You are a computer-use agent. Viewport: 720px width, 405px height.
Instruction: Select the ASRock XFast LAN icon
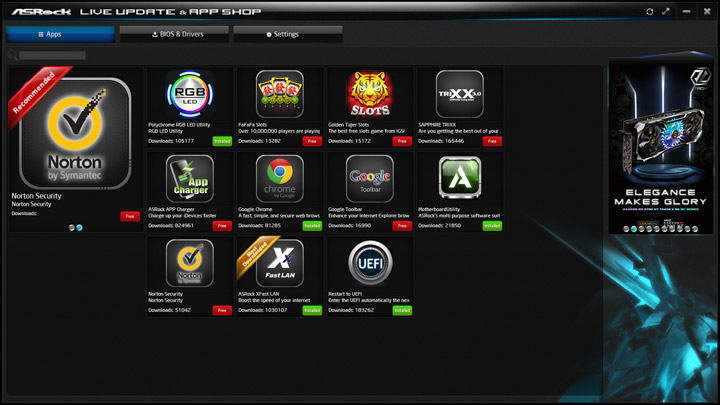click(280, 263)
